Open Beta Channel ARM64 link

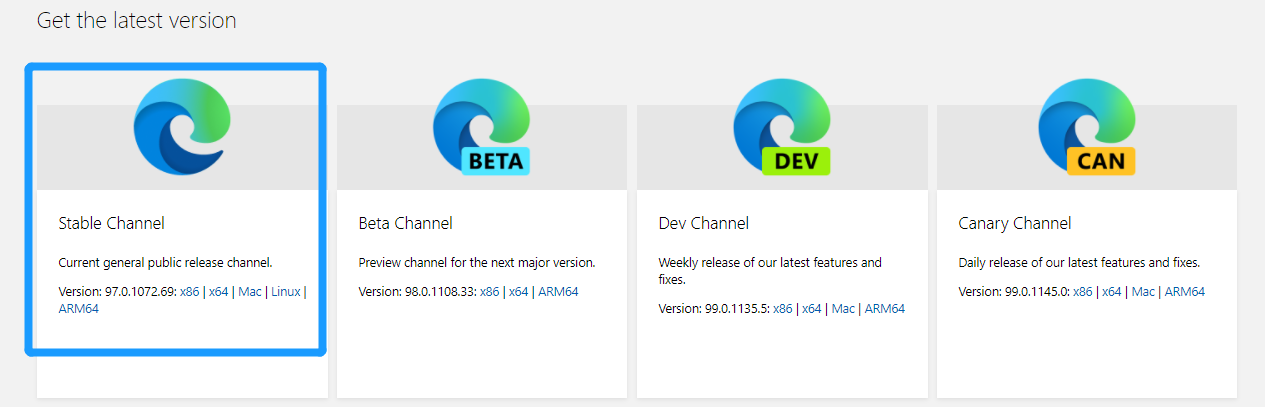pyautogui.click(x=558, y=292)
